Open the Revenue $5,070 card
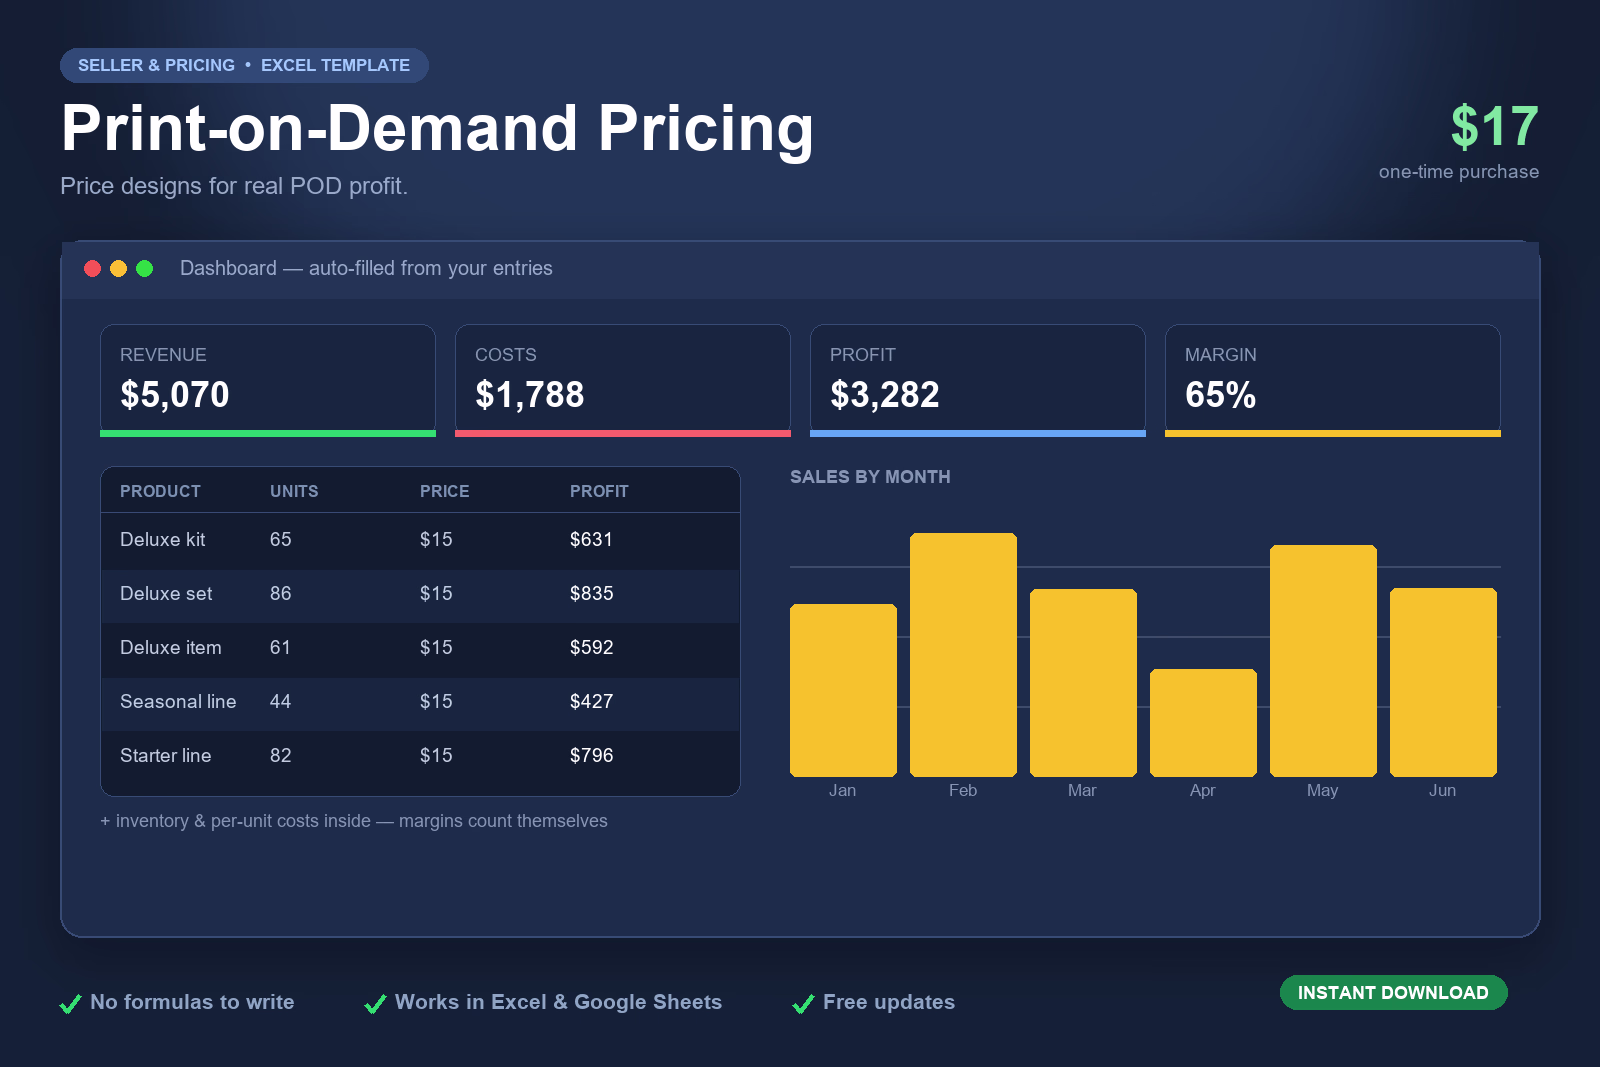 [268, 380]
